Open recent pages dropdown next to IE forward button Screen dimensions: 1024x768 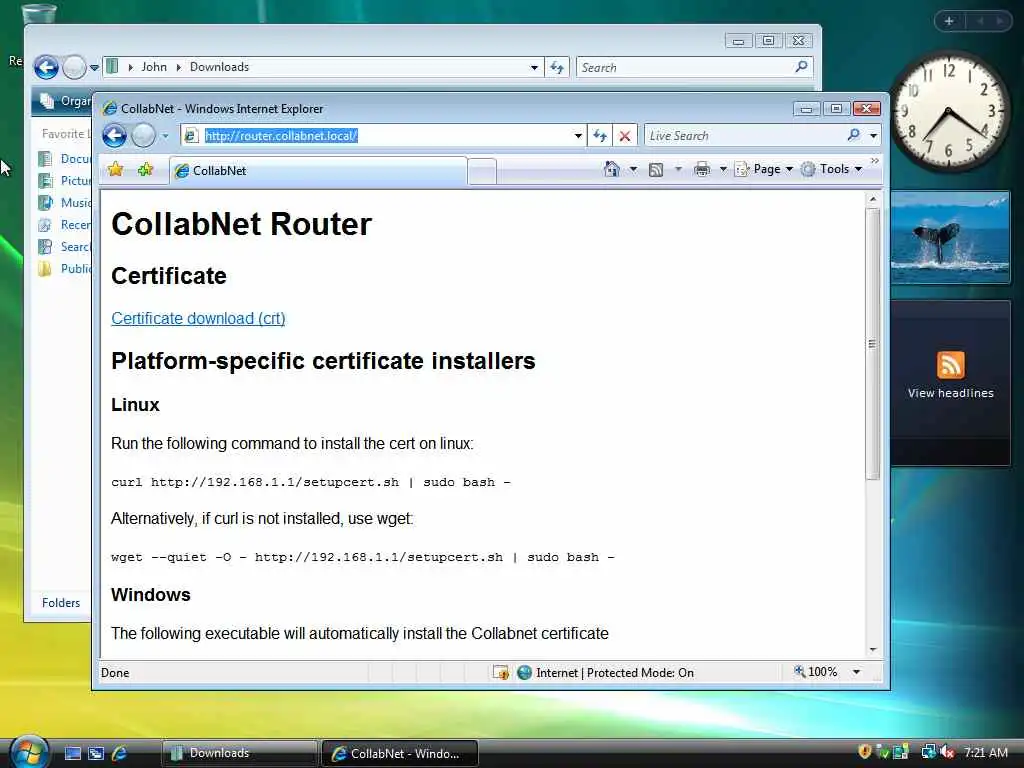[165, 136]
